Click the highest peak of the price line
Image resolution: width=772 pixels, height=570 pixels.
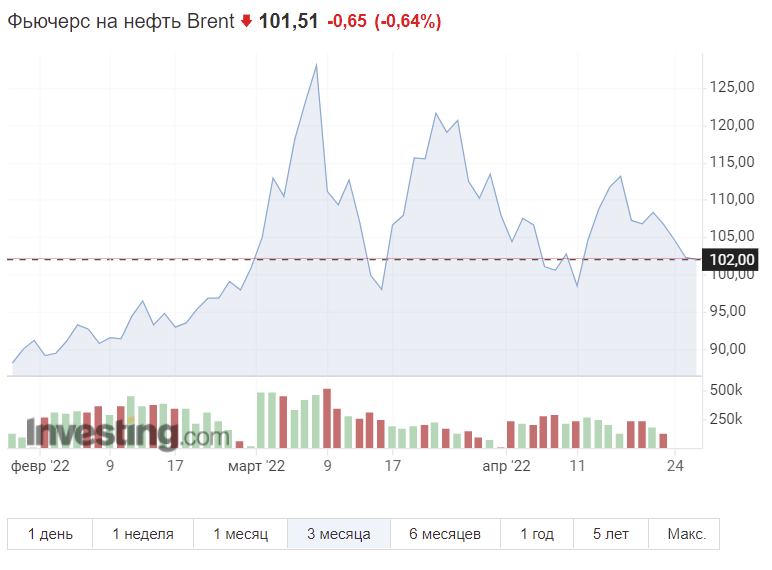316,65
